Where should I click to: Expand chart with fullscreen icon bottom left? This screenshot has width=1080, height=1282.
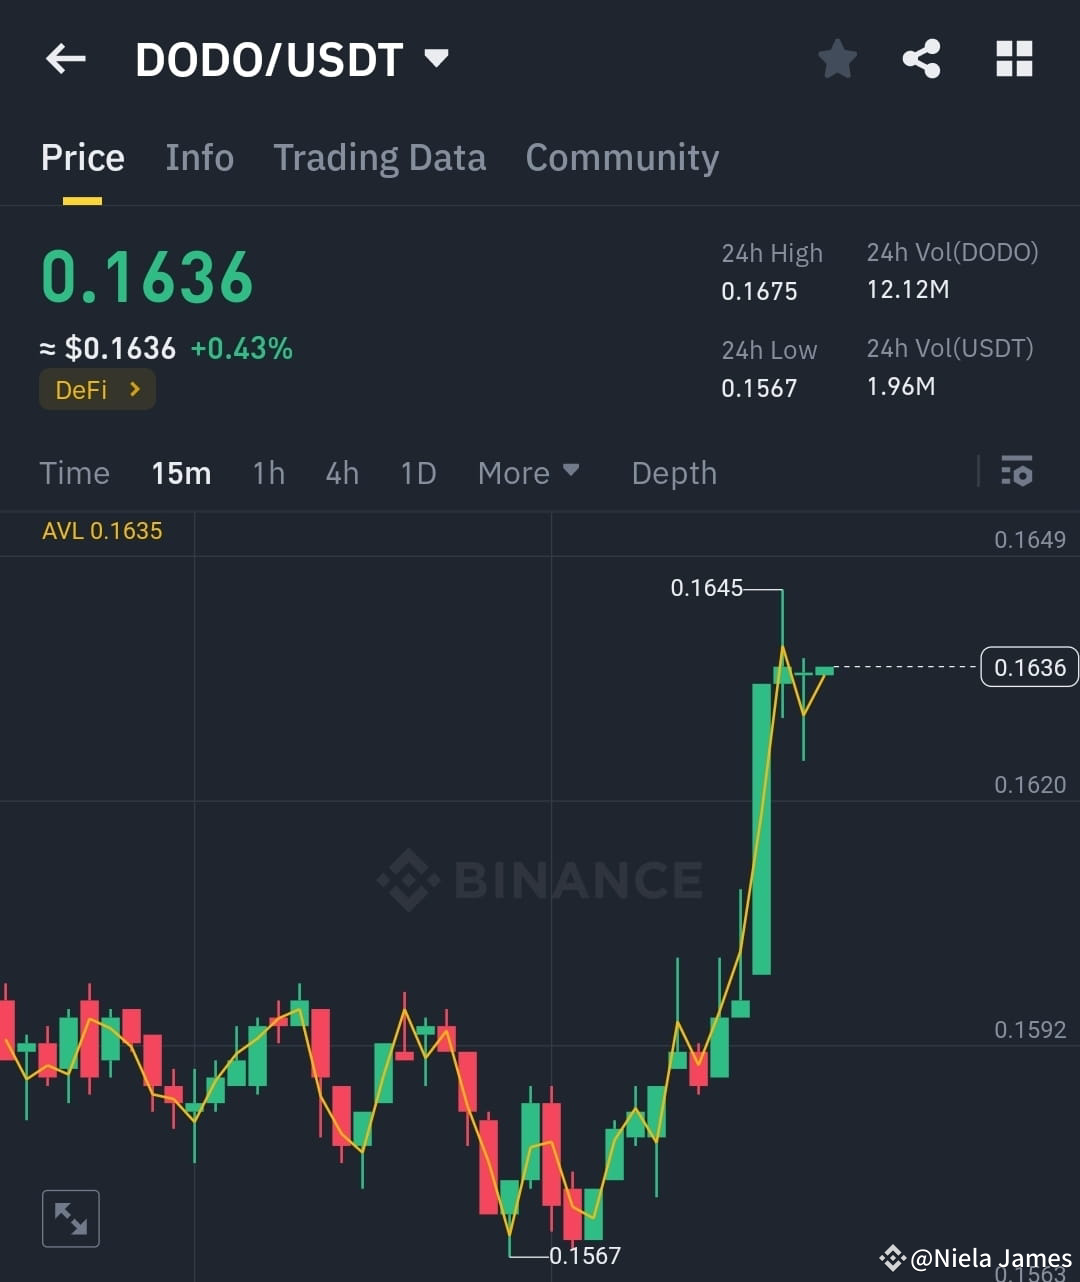(x=70, y=1218)
